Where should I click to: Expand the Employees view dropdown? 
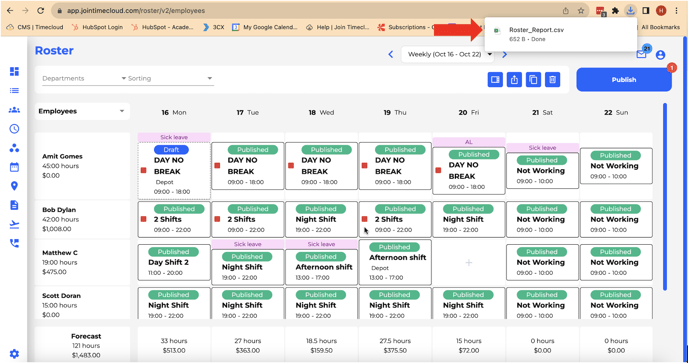coord(82,111)
